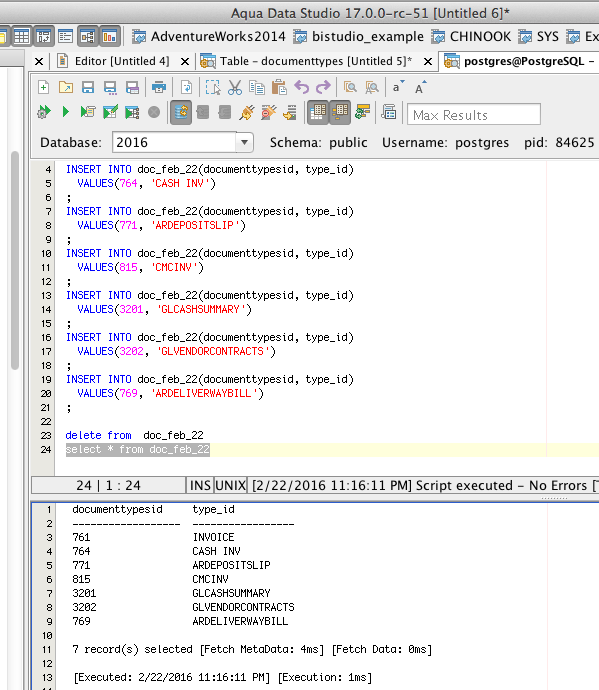
Task: Switch to Table - documenttypes [Untitled 5] tab
Action: [x=316, y=61]
